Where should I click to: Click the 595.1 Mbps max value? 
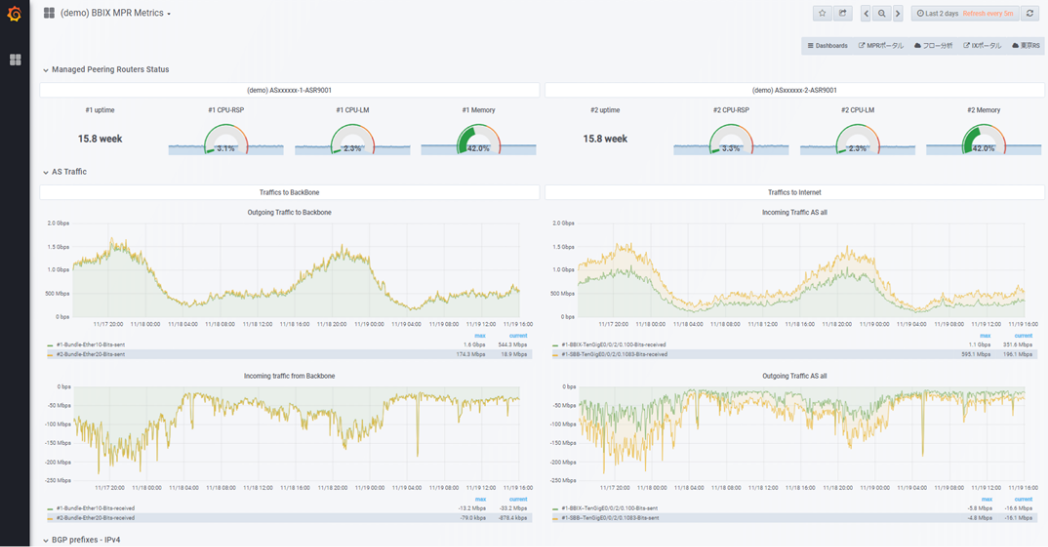(976, 354)
